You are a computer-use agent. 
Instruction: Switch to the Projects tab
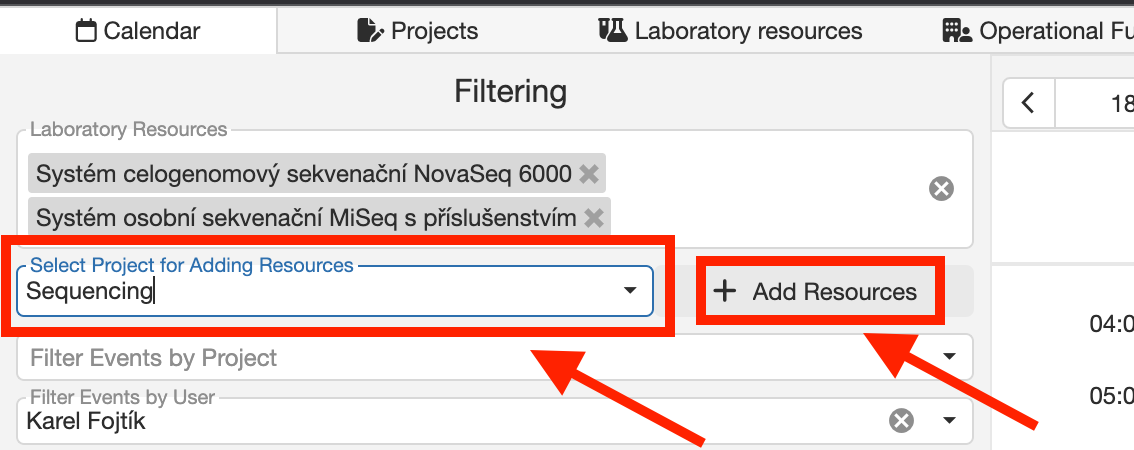[417, 31]
